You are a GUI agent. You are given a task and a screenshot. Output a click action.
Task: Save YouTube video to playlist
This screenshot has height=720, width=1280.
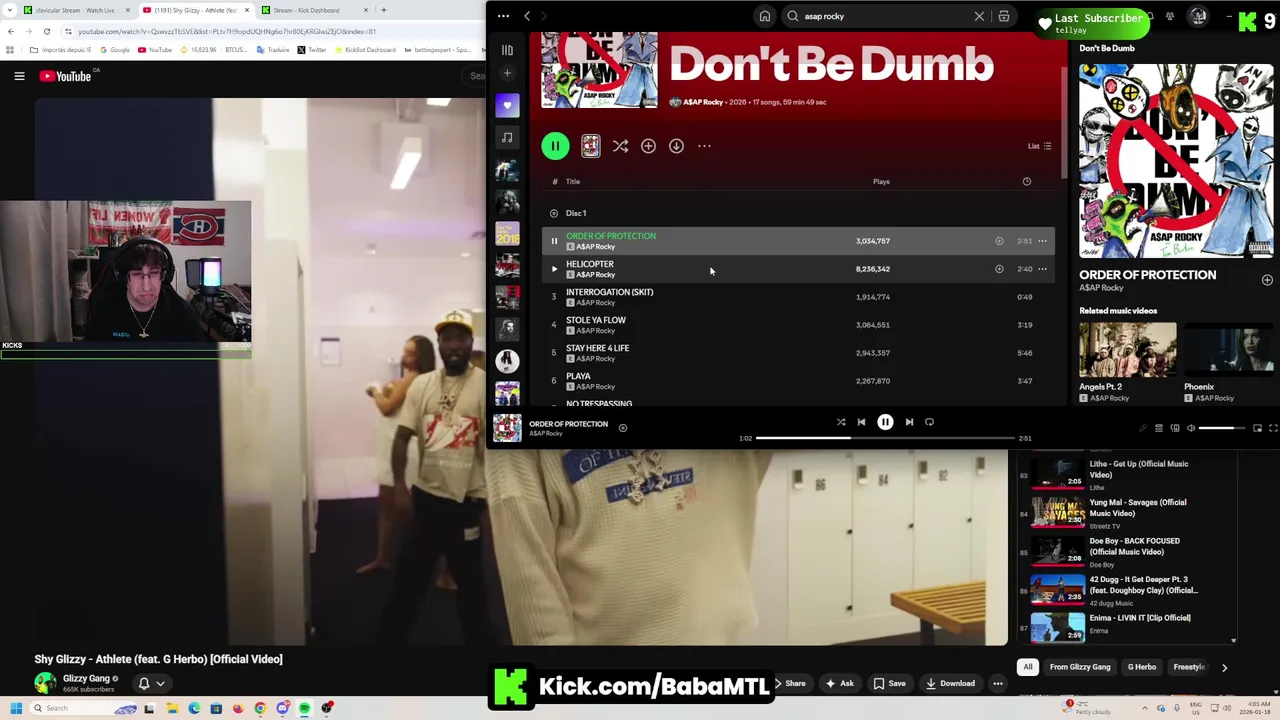(x=889, y=684)
